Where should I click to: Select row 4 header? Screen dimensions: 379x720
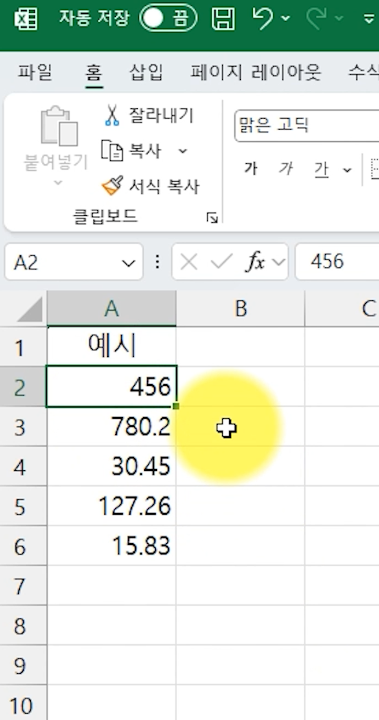(x=23, y=467)
